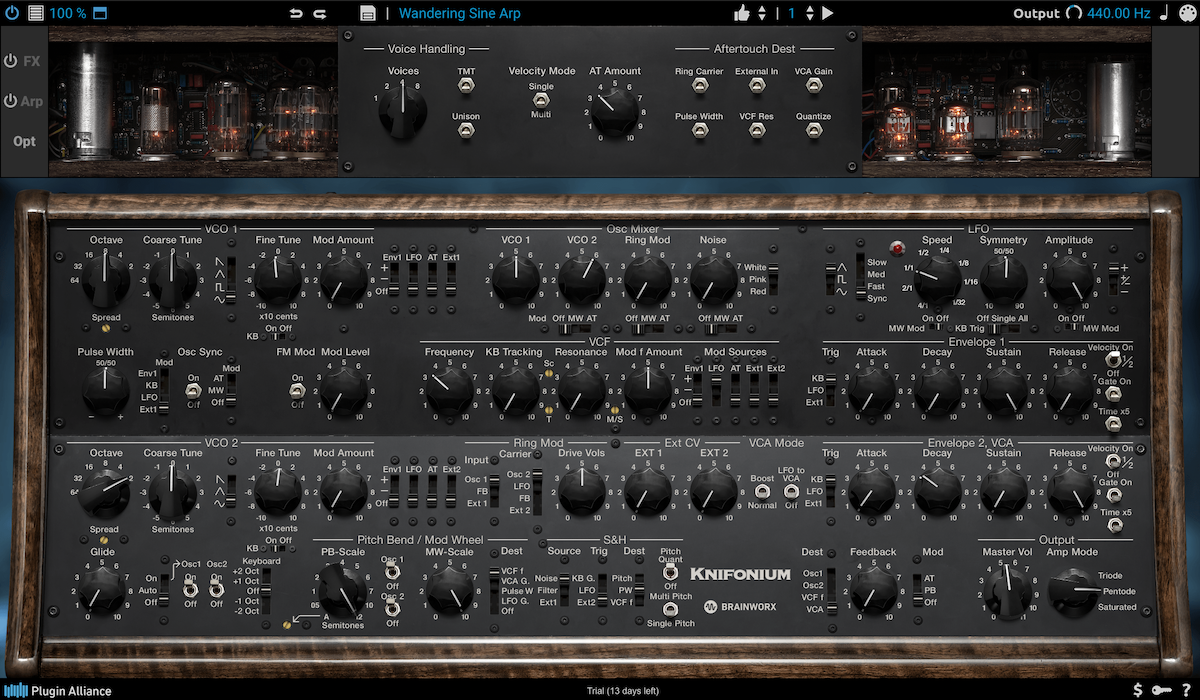Click the preset number stepper arrows
Viewport: 1200px width, 700px height.
tap(809, 14)
